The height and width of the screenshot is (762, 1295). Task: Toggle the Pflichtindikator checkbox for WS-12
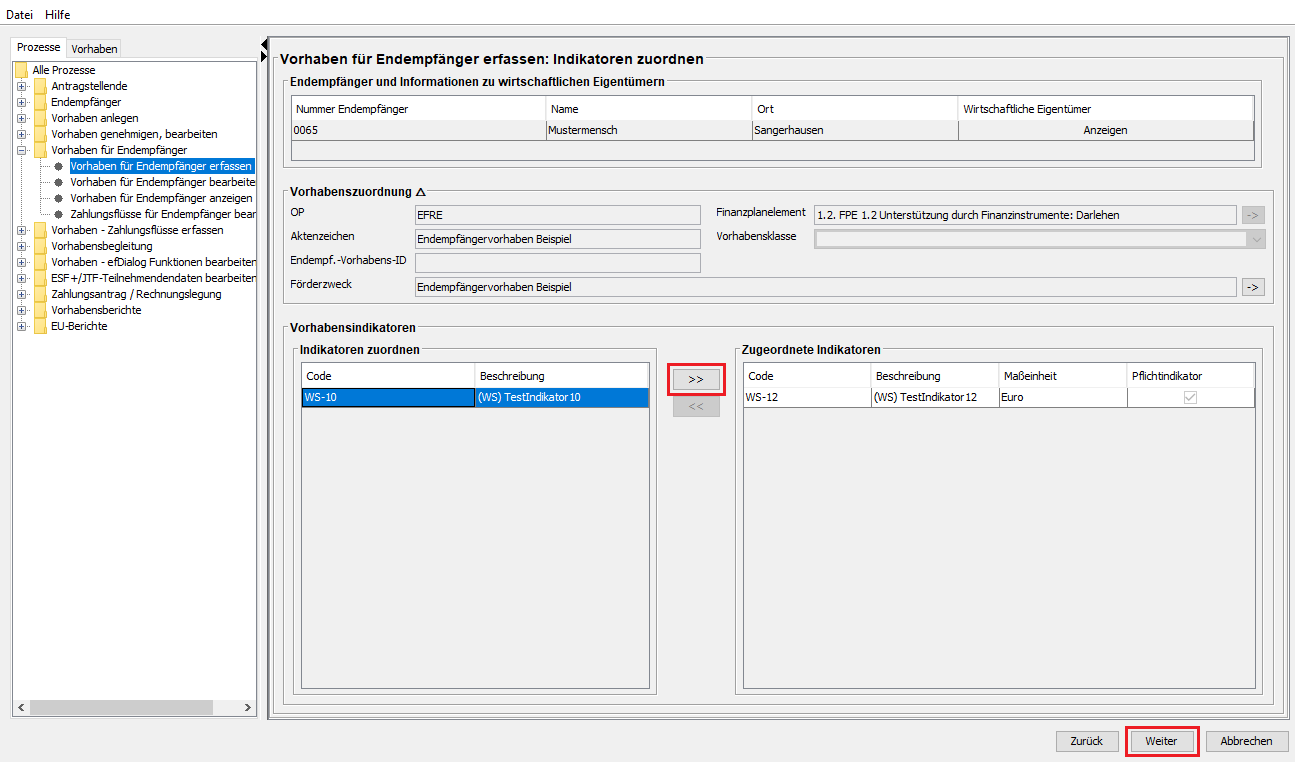pos(1190,397)
